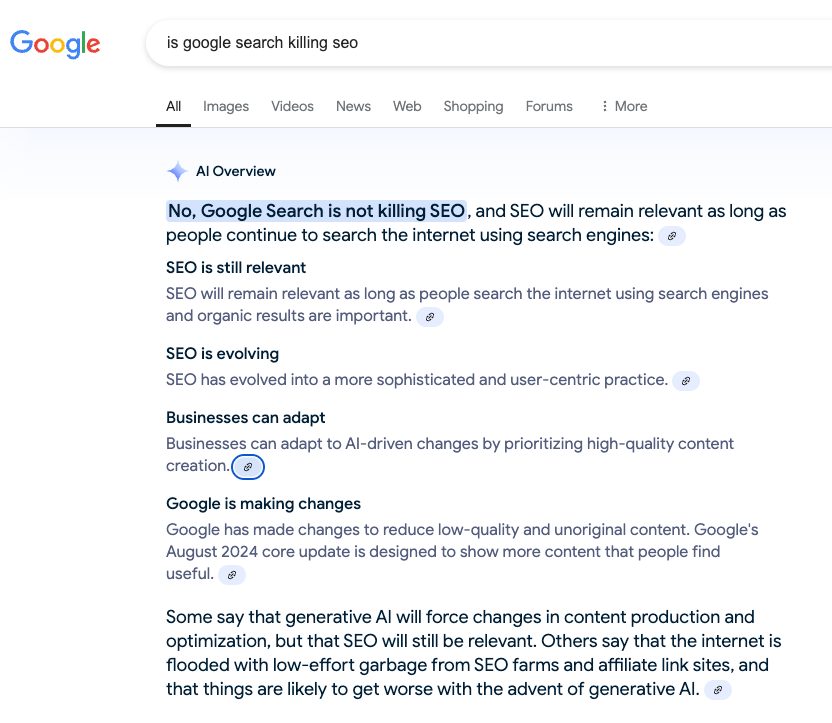Open the News results tab
Viewport: 832px width, 723px height.
(353, 106)
